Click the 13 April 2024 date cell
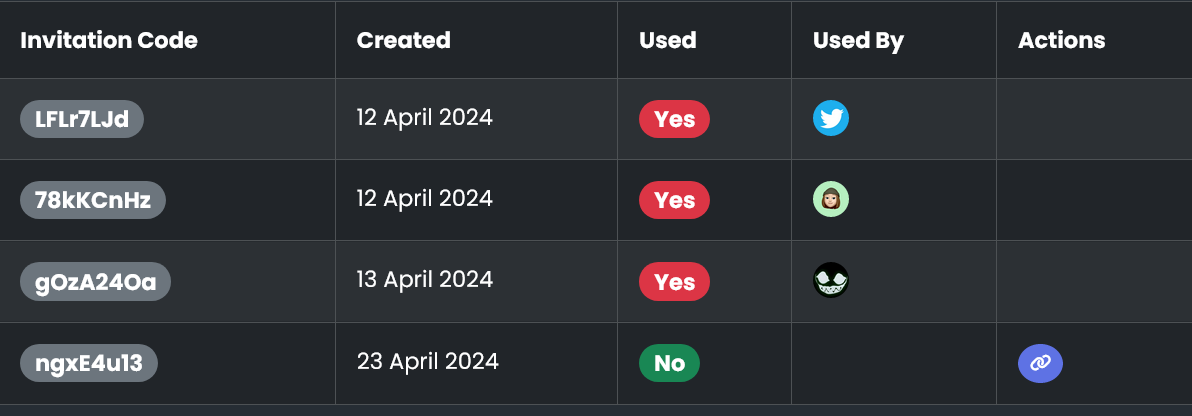The image size is (1192, 416). (x=424, y=279)
